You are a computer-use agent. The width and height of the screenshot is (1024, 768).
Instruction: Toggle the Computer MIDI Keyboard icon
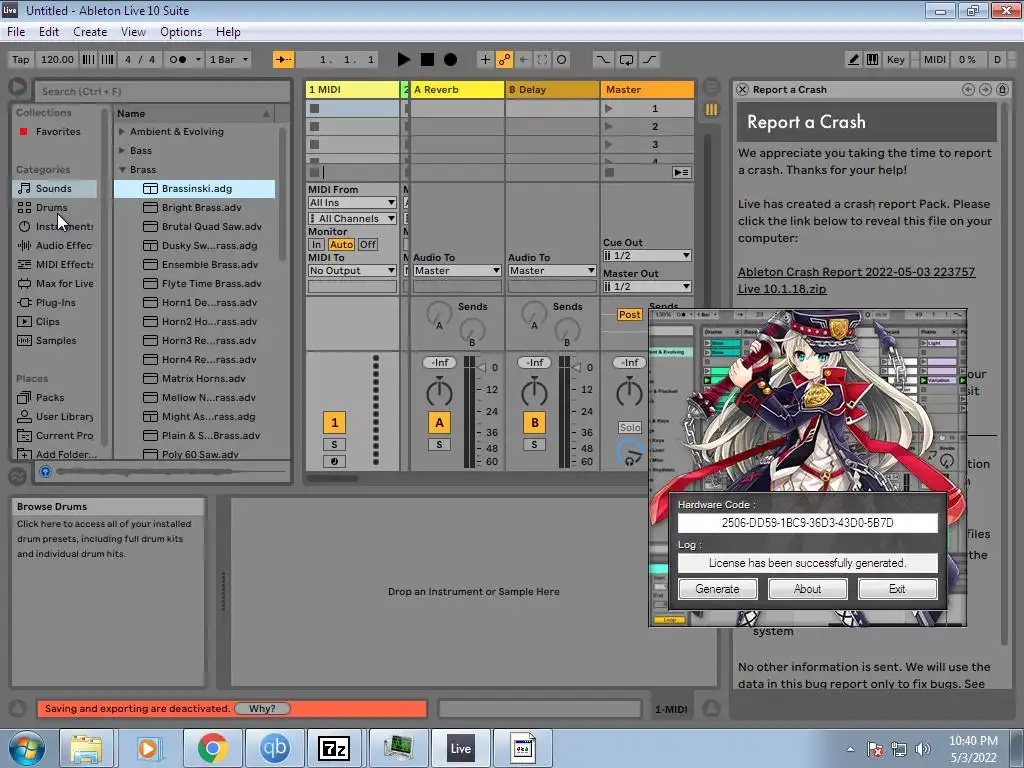click(x=872, y=59)
